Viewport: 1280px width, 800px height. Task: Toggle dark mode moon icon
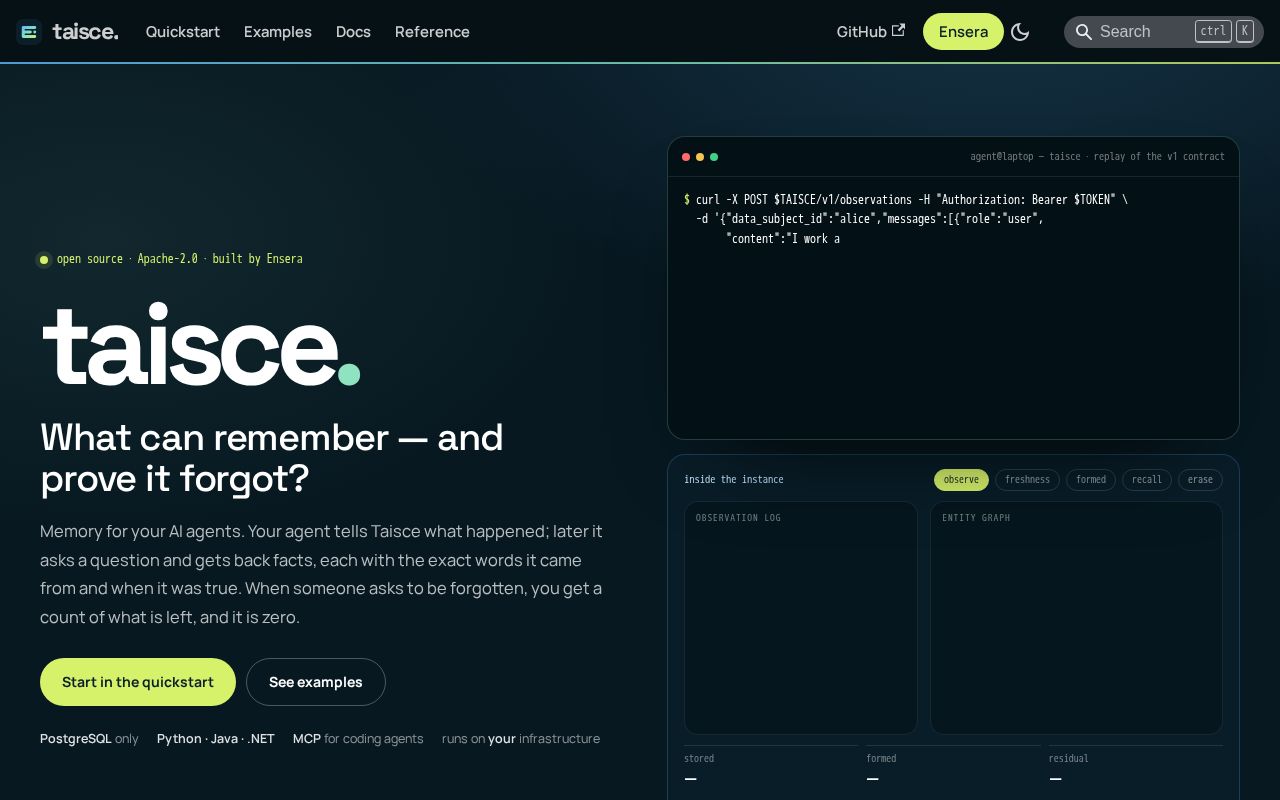click(x=1020, y=32)
